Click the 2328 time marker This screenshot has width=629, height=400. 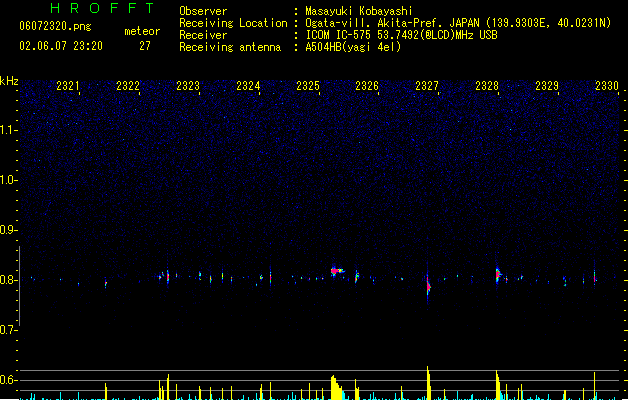pyautogui.click(x=487, y=85)
